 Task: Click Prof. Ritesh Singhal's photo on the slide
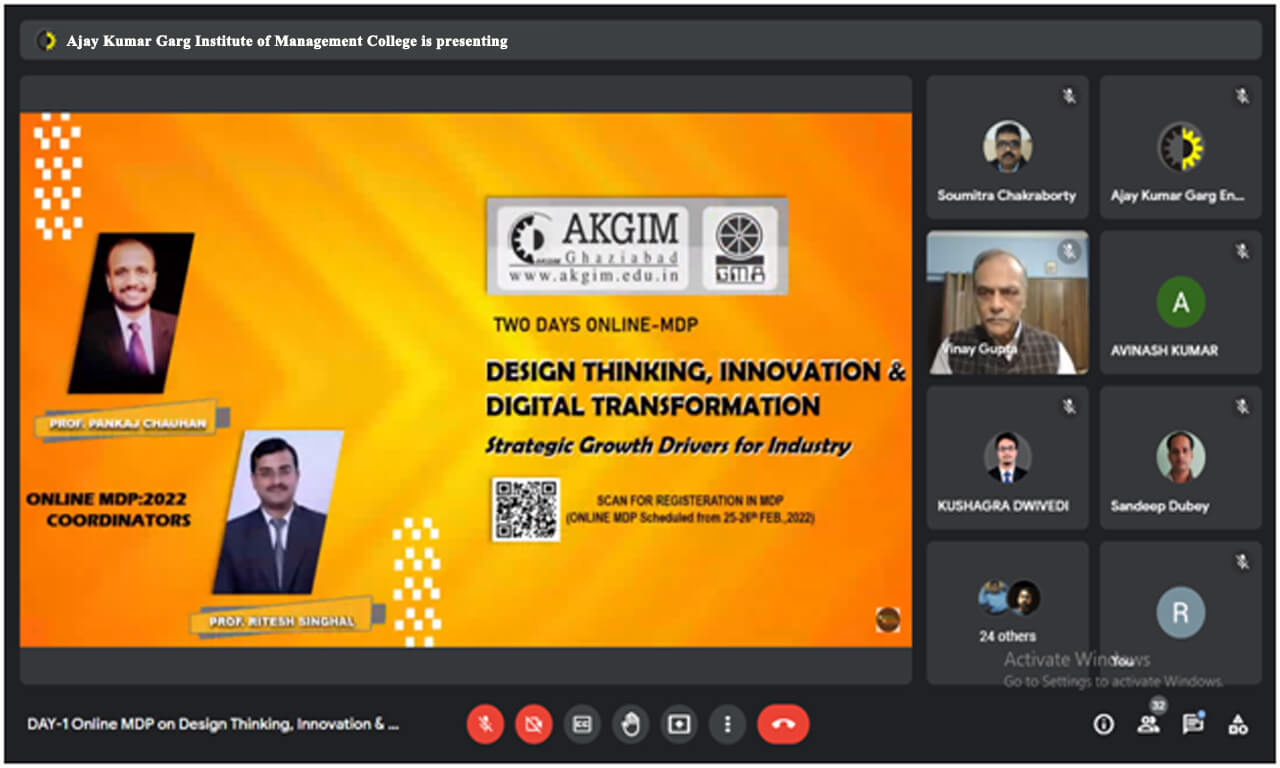coord(277,512)
